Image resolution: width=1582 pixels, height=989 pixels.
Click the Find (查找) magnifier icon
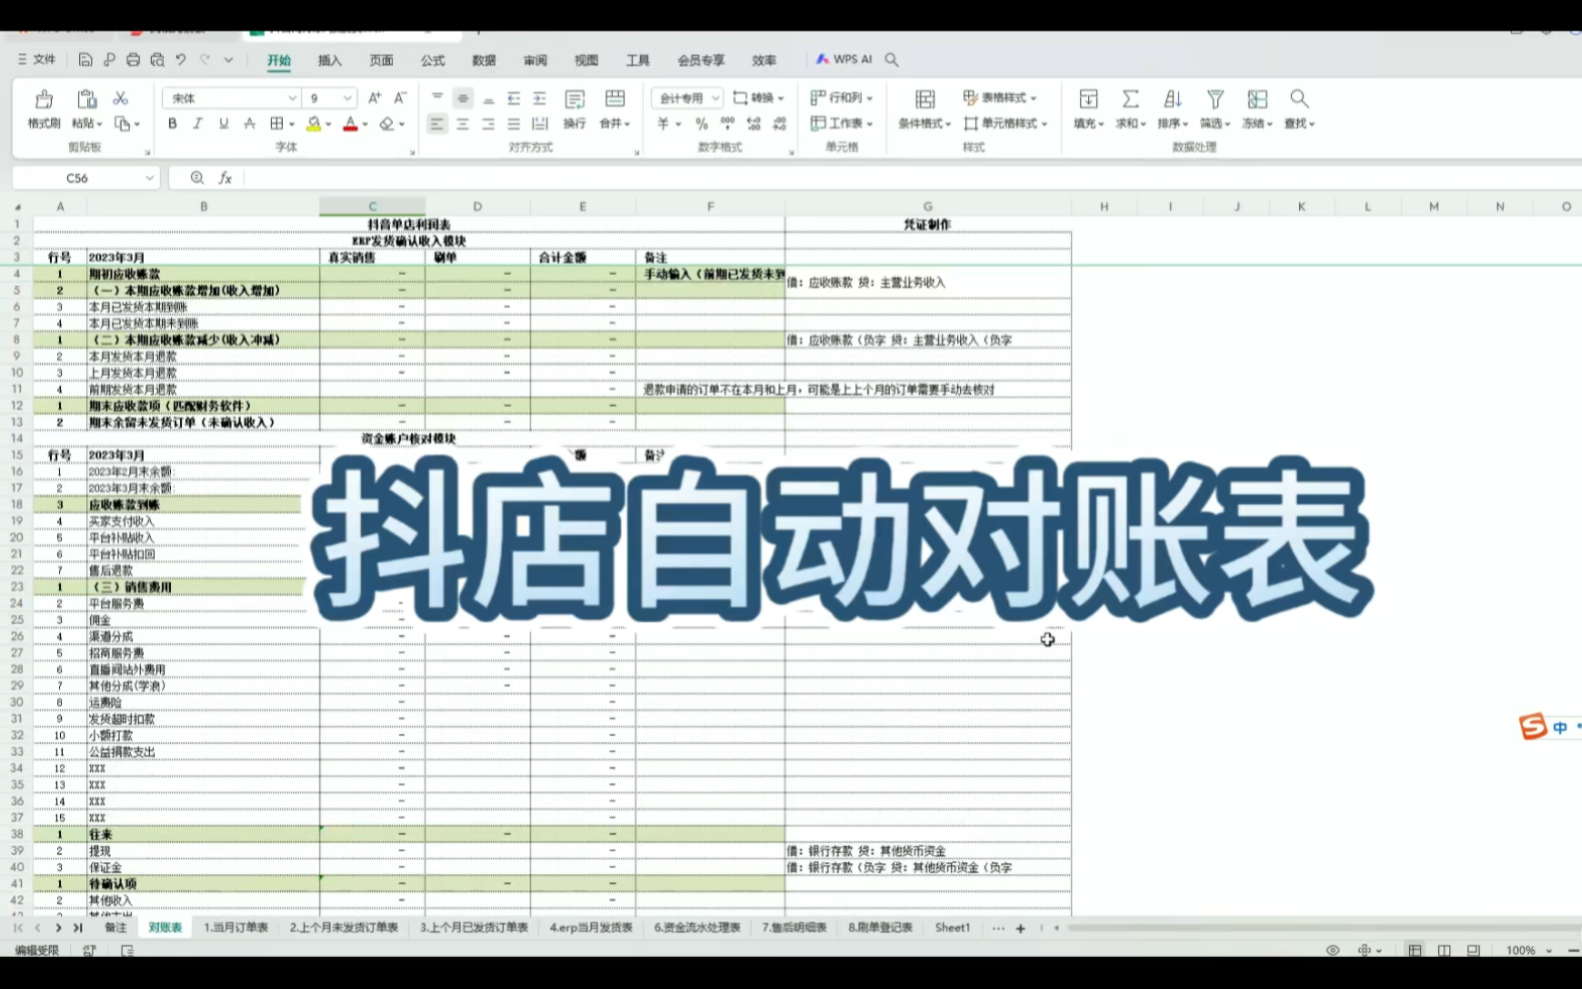(x=1299, y=98)
